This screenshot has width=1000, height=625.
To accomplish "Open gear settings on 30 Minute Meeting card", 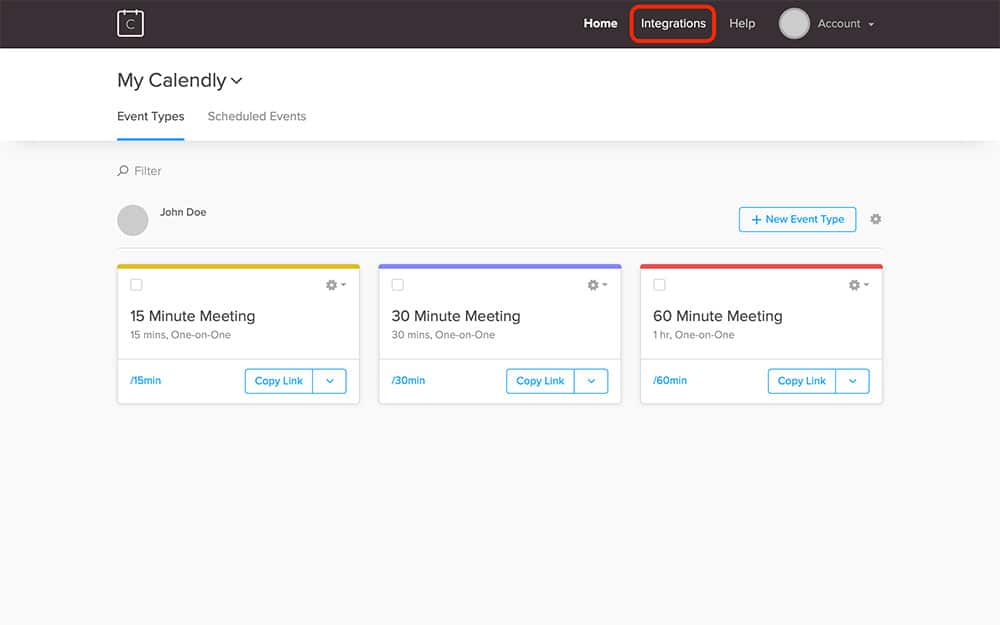I will (x=596, y=285).
